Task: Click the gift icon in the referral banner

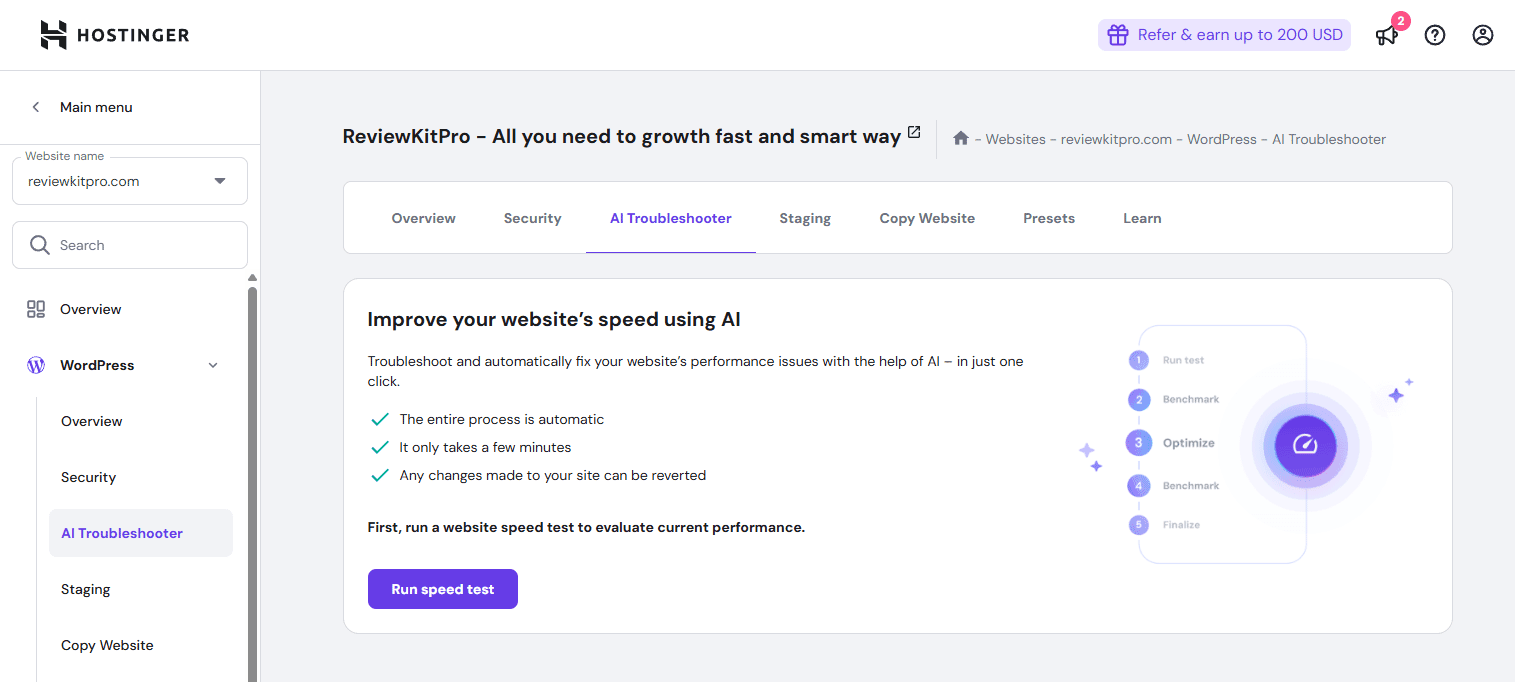Action: [1117, 35]
